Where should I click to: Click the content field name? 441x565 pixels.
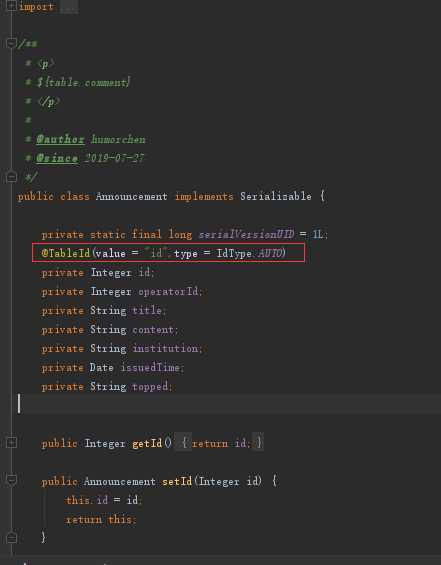(153, 330)
